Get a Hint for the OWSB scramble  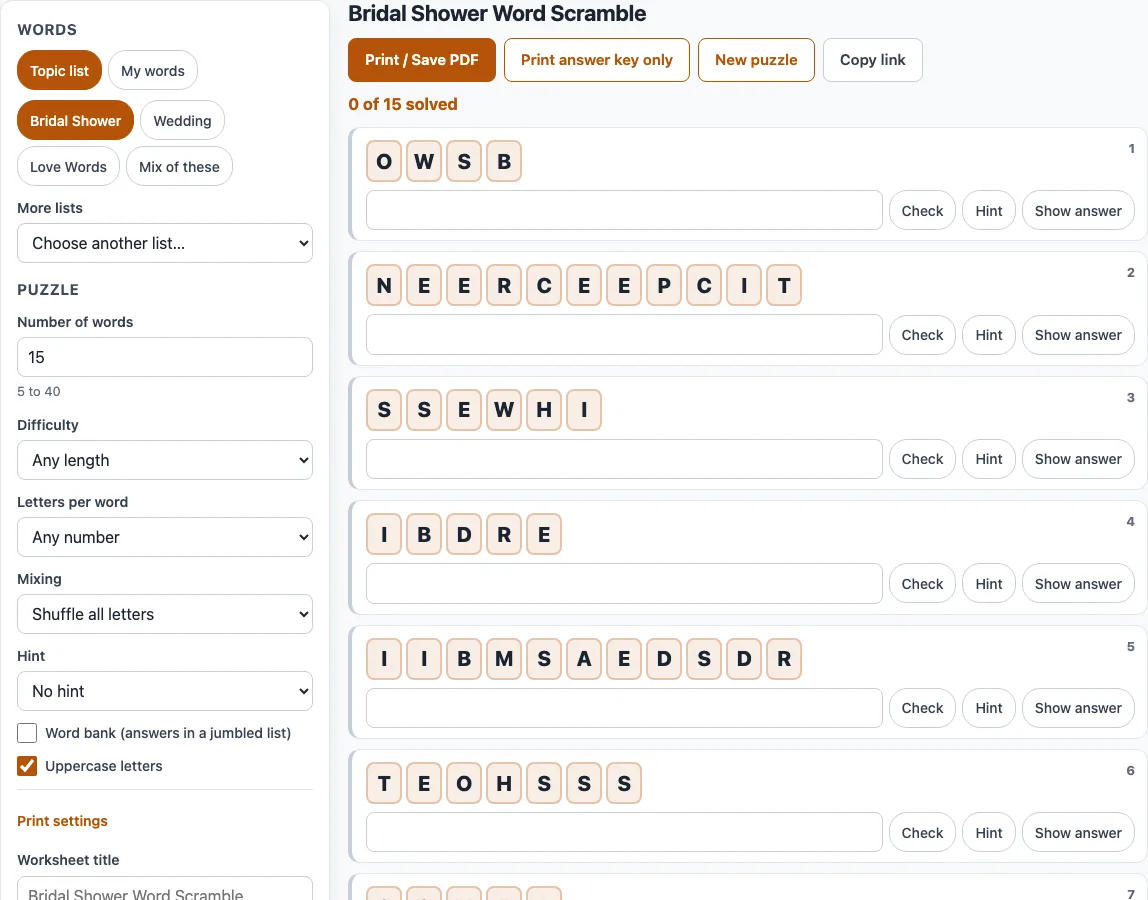click(x=988, y=210)
